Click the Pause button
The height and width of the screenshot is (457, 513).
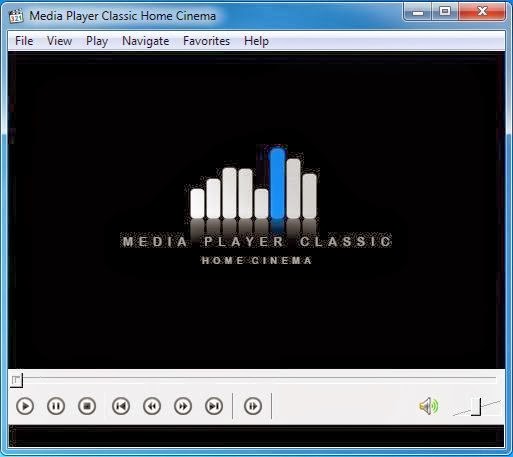pos(56,406)
